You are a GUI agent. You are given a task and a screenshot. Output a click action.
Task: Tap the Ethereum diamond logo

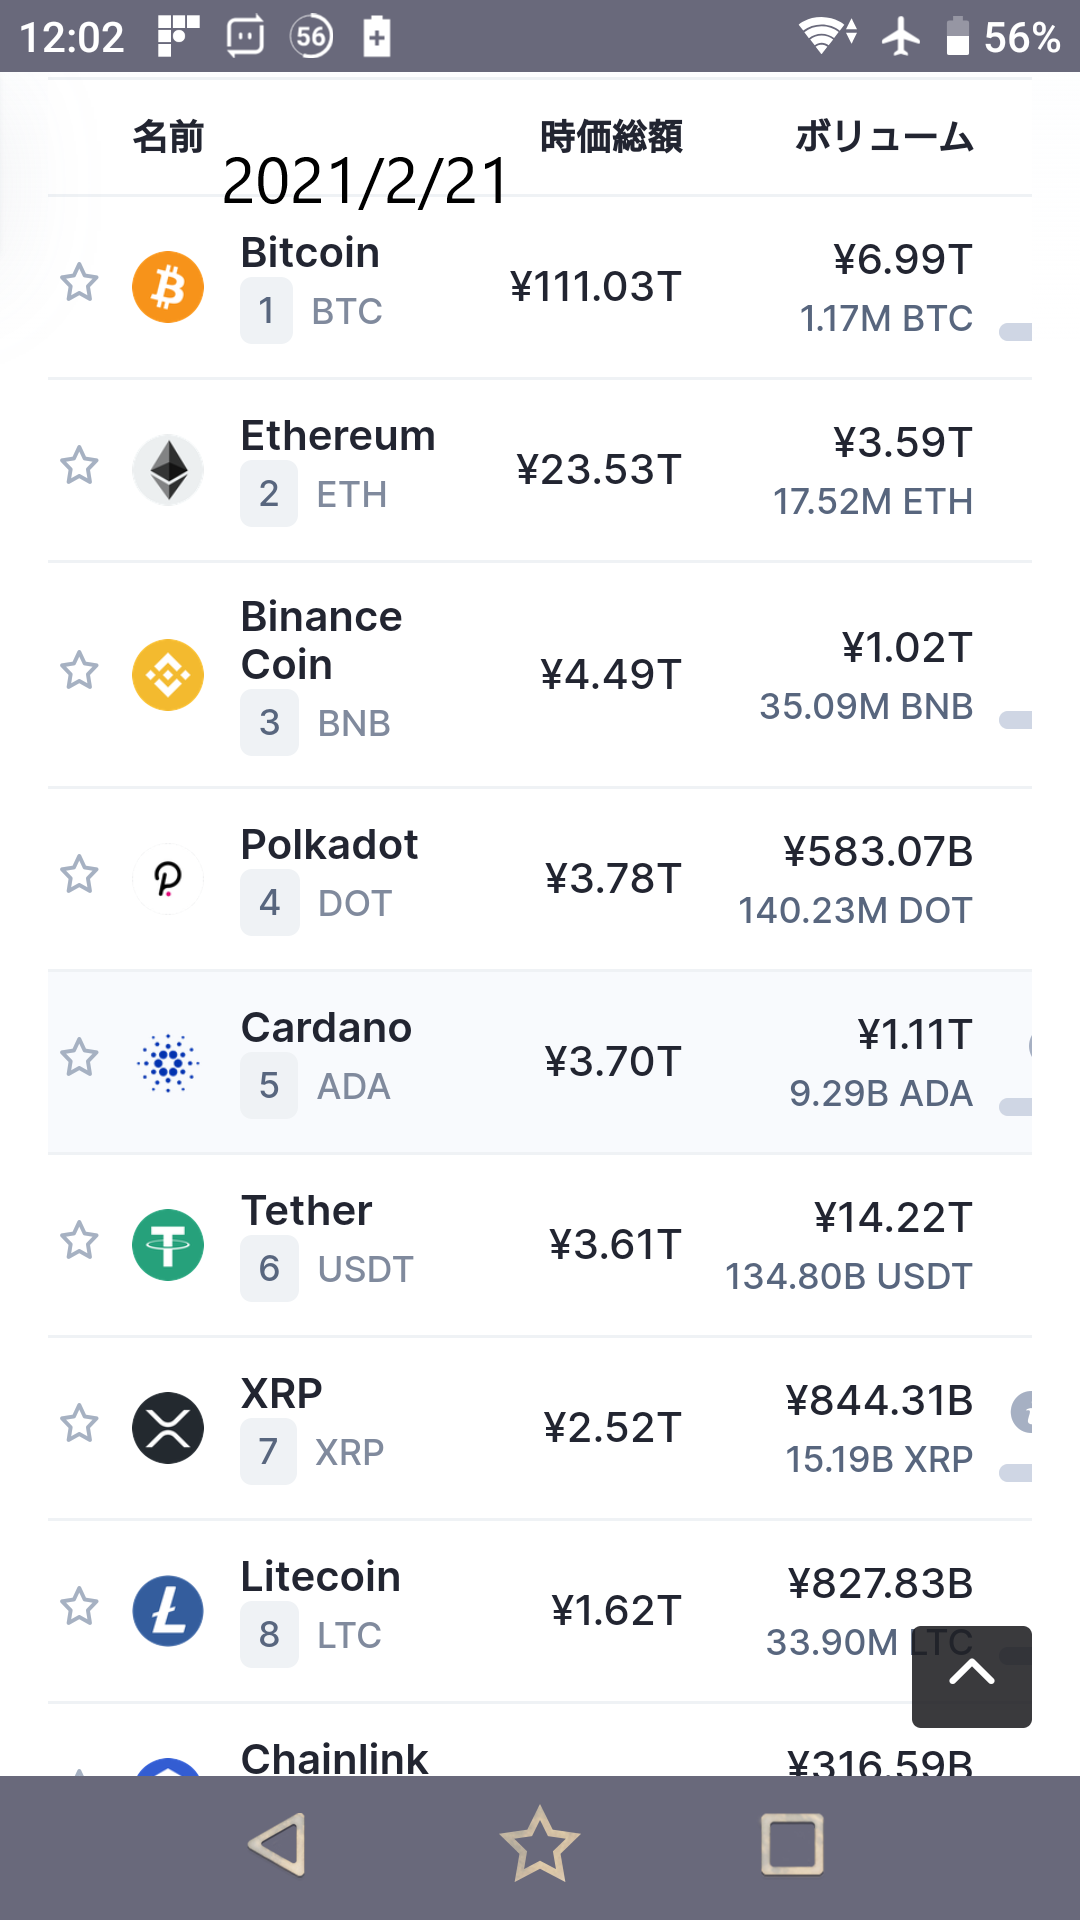coord(168,470)
